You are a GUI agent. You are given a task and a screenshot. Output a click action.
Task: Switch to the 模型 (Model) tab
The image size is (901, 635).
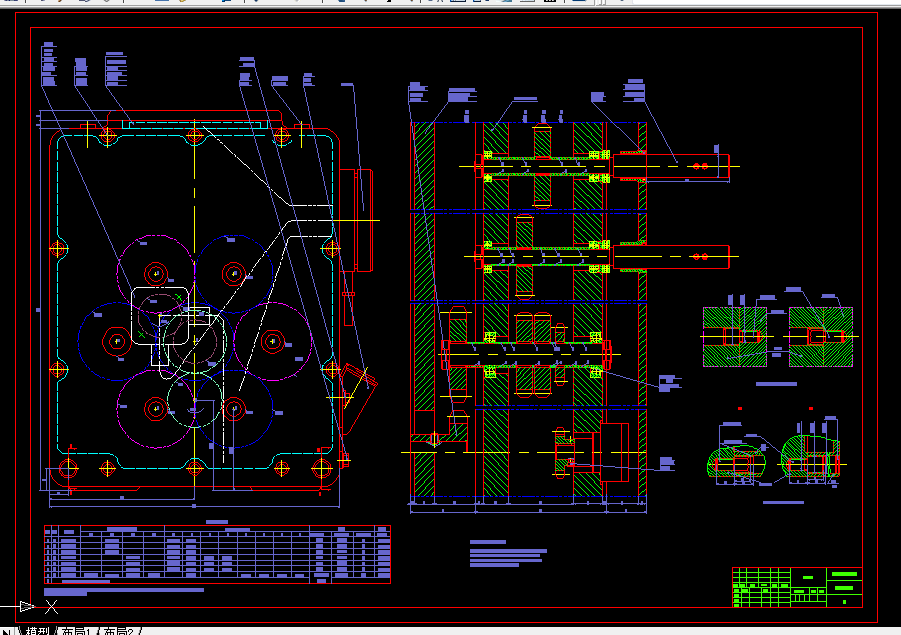tap(38, 631)
